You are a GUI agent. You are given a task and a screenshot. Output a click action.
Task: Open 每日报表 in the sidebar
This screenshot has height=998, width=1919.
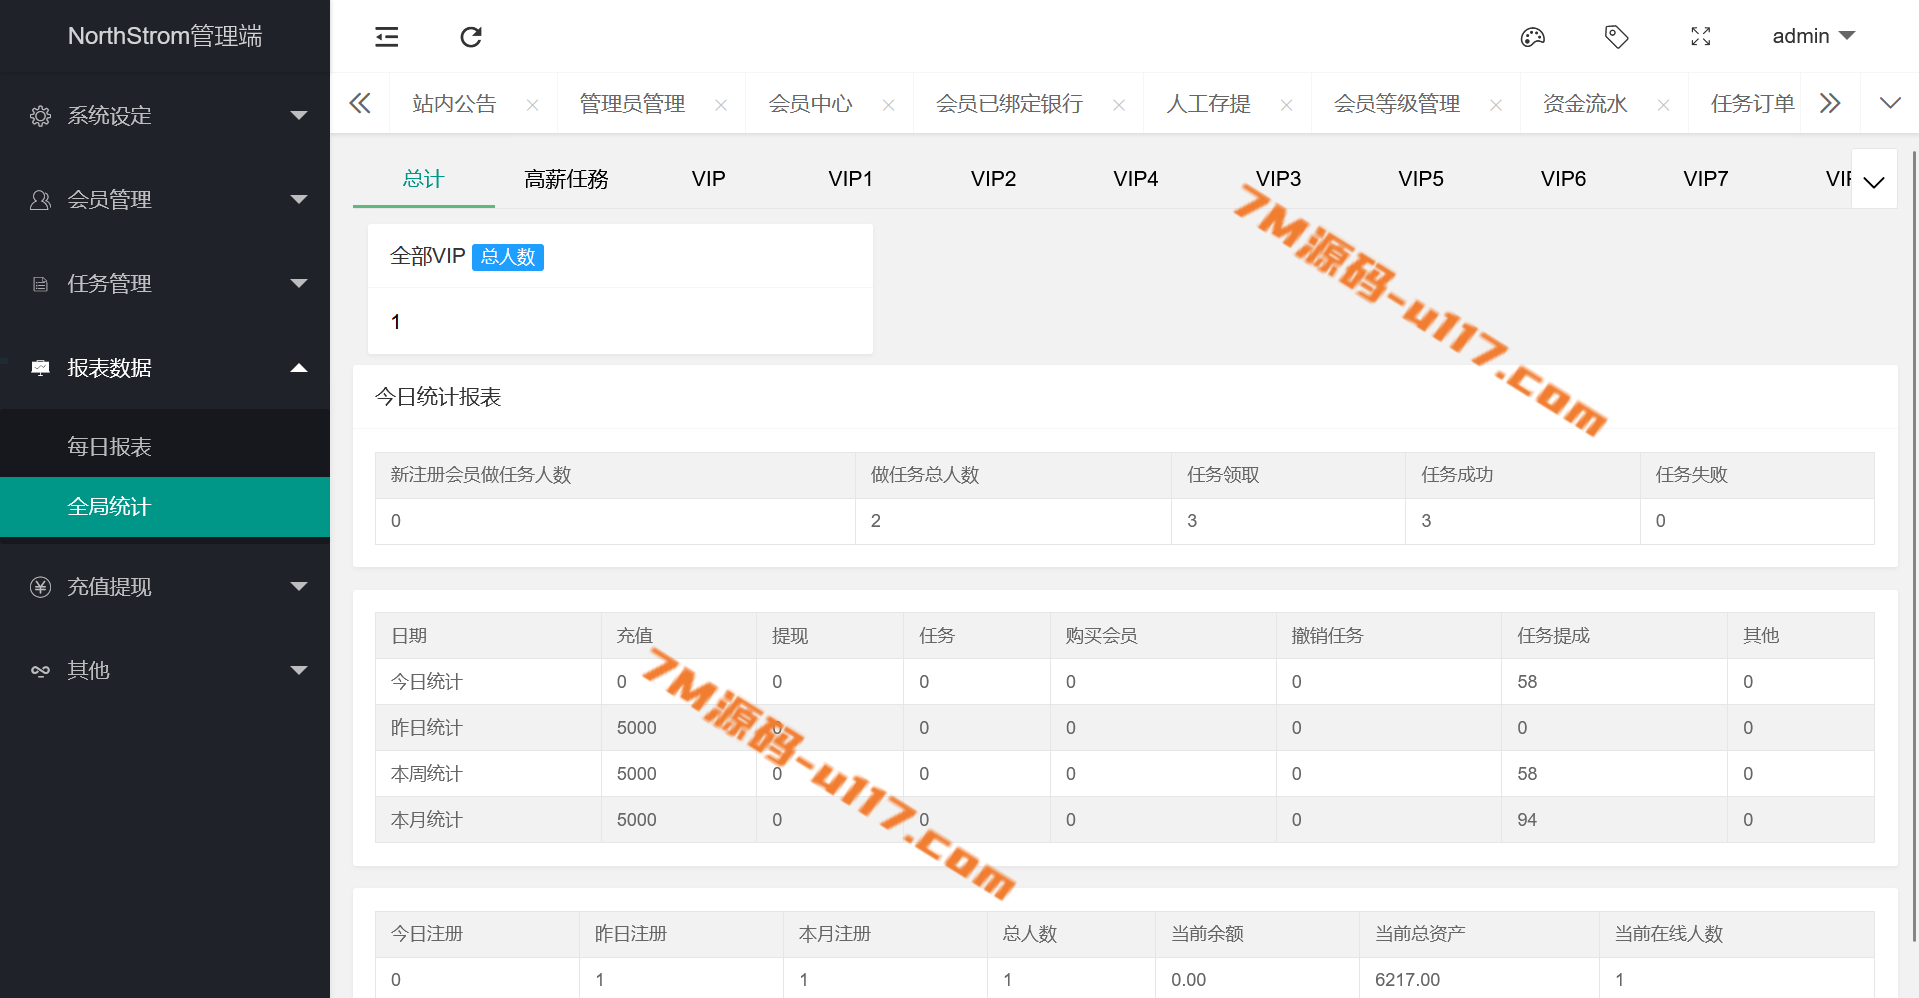(x=109, y=446)
